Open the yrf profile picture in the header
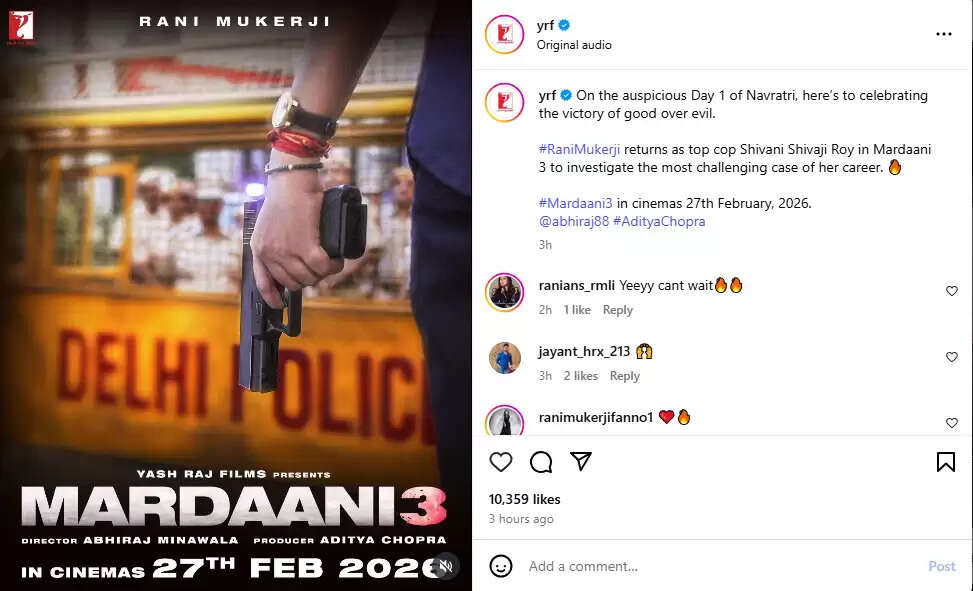Image resolution: width=973 pixels, height=591 pixels. [504, 35]
